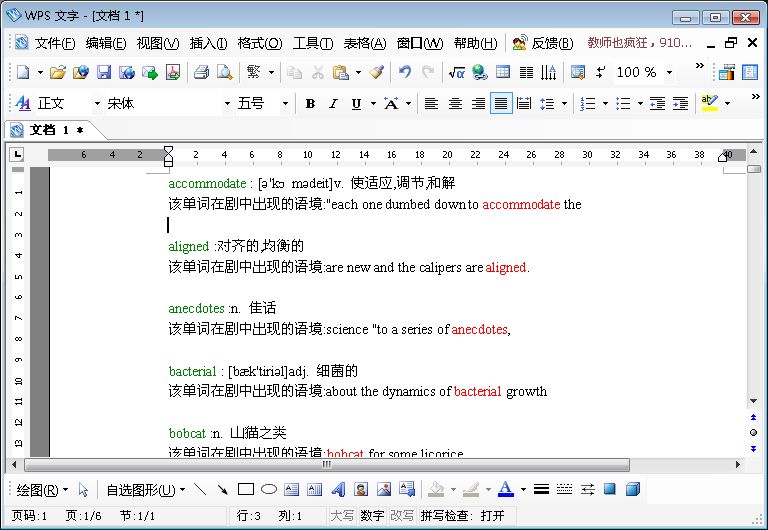This screenshot has width=768, height=530.
Task: Click the Open folder icon
Action: tap(58, 72)
